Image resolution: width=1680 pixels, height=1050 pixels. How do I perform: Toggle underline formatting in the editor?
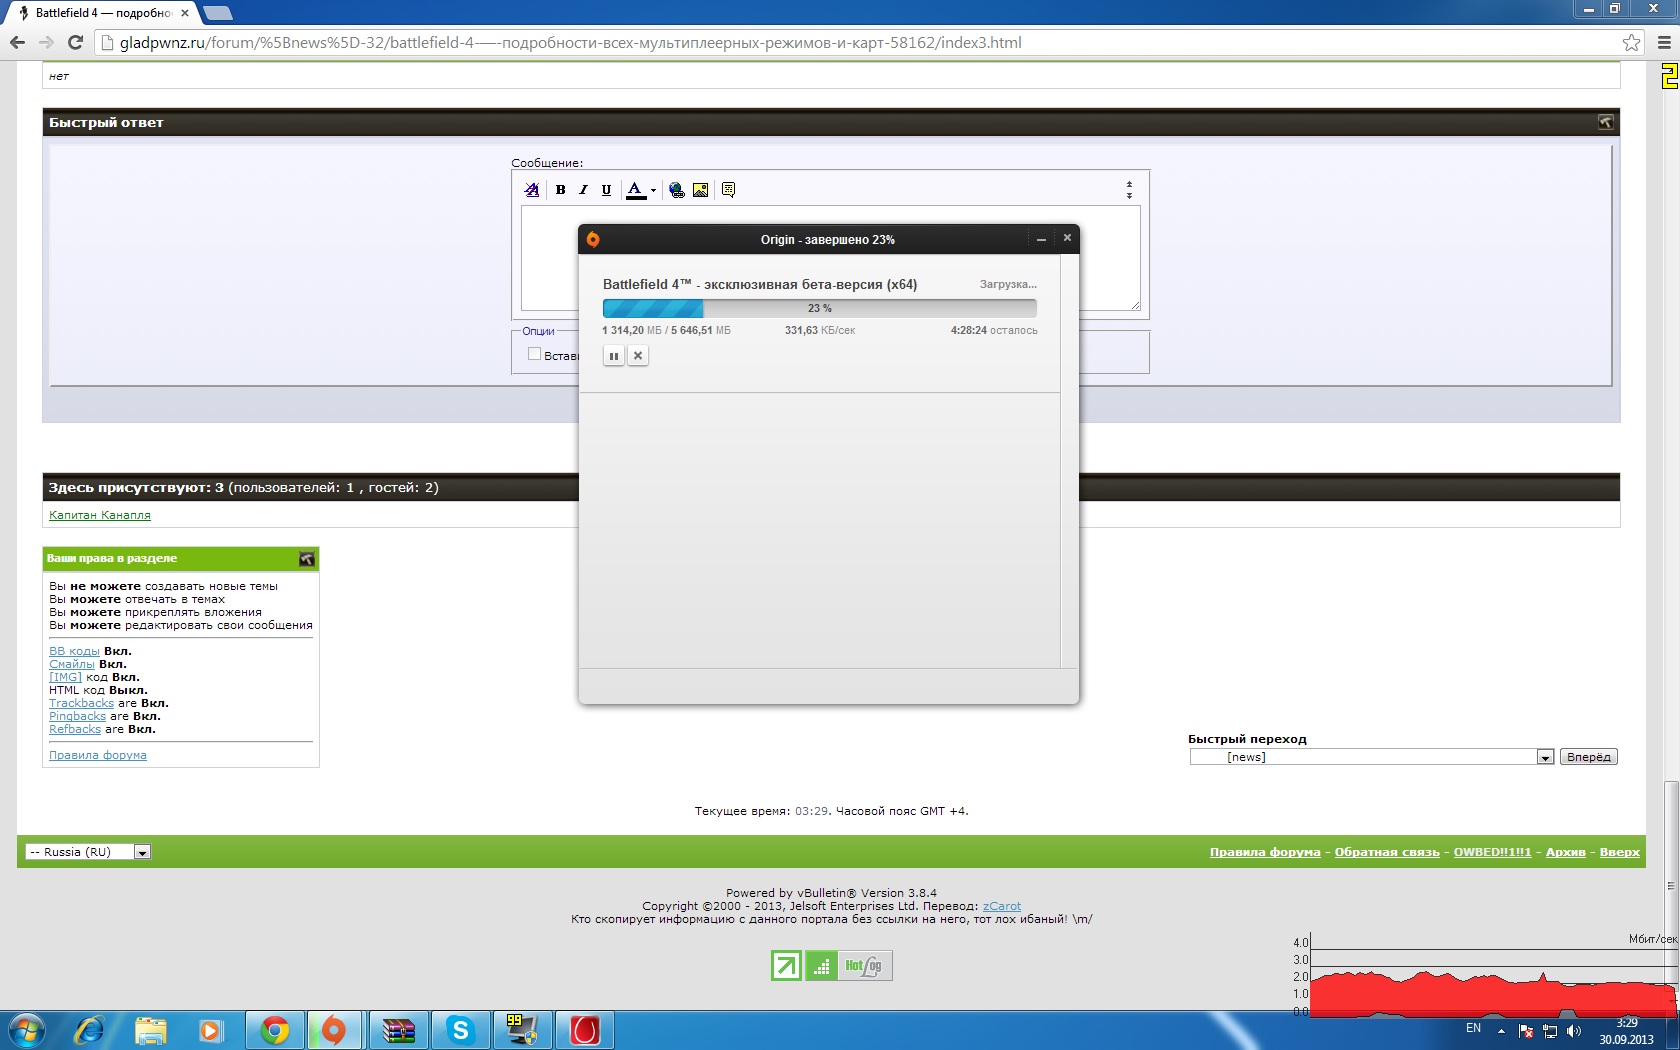click(x=606, y=190)
